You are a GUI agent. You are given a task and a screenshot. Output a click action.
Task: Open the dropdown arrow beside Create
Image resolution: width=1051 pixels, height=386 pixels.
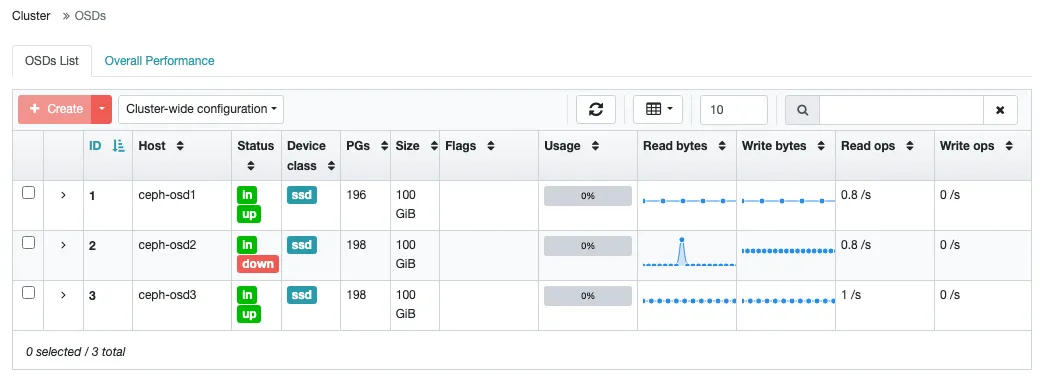pos(102,109)
